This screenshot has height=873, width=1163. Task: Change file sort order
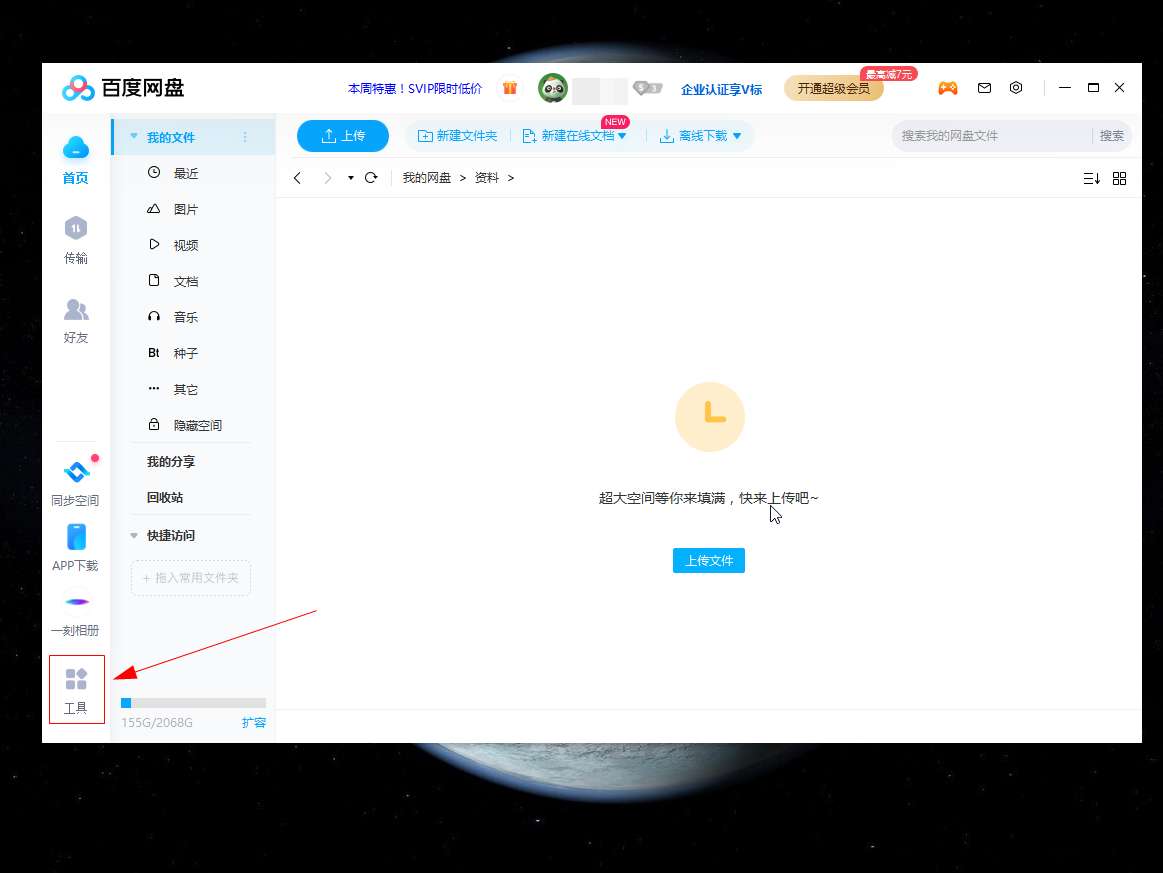pos(1091,179)
